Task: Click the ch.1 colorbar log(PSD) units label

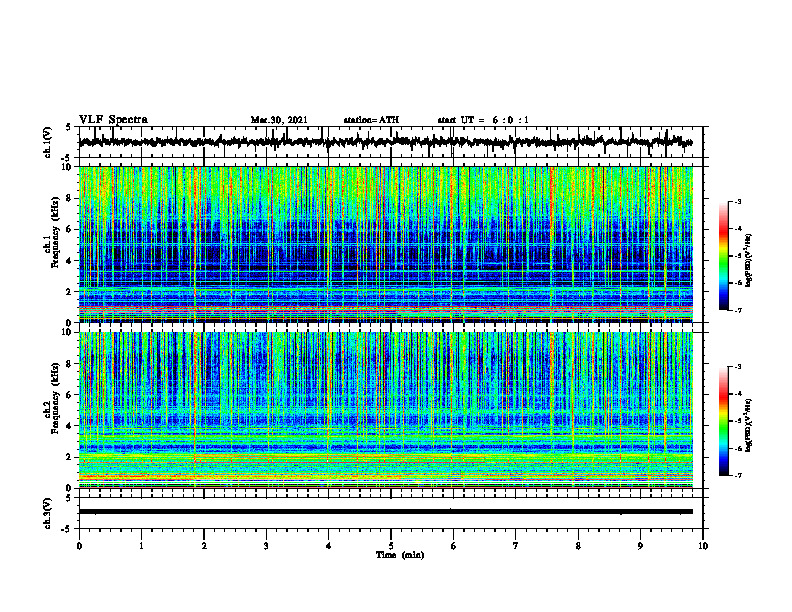Action: click(x=749, y=261)
